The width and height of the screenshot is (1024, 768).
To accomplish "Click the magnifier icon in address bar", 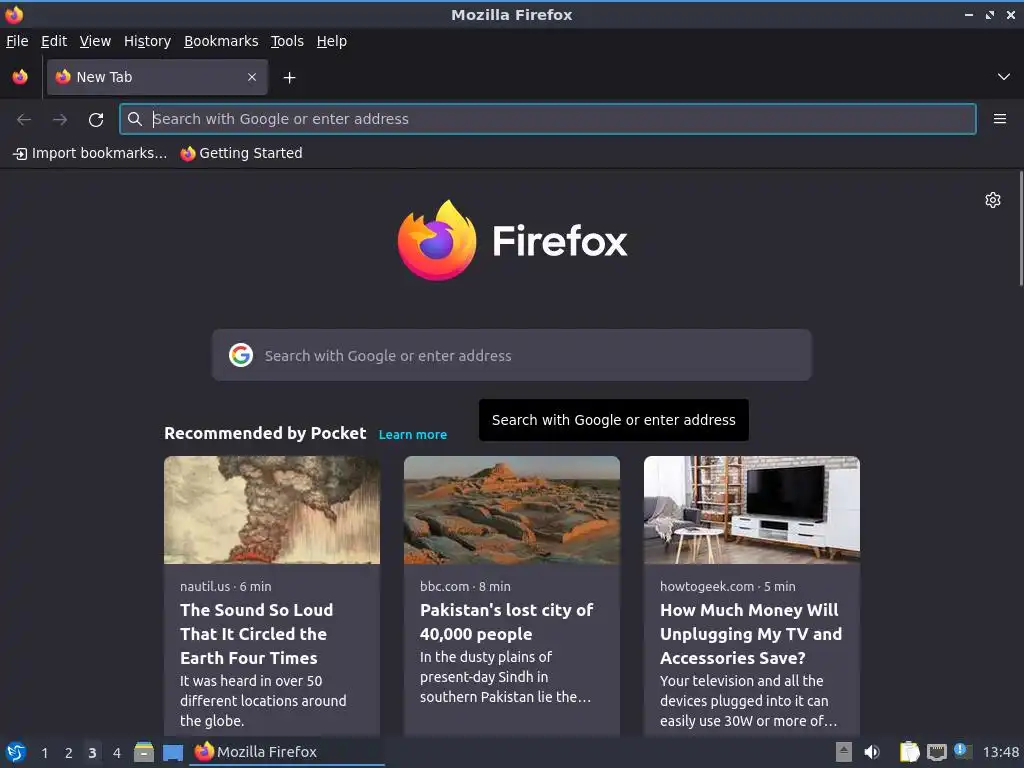I will tap(135, 119).
